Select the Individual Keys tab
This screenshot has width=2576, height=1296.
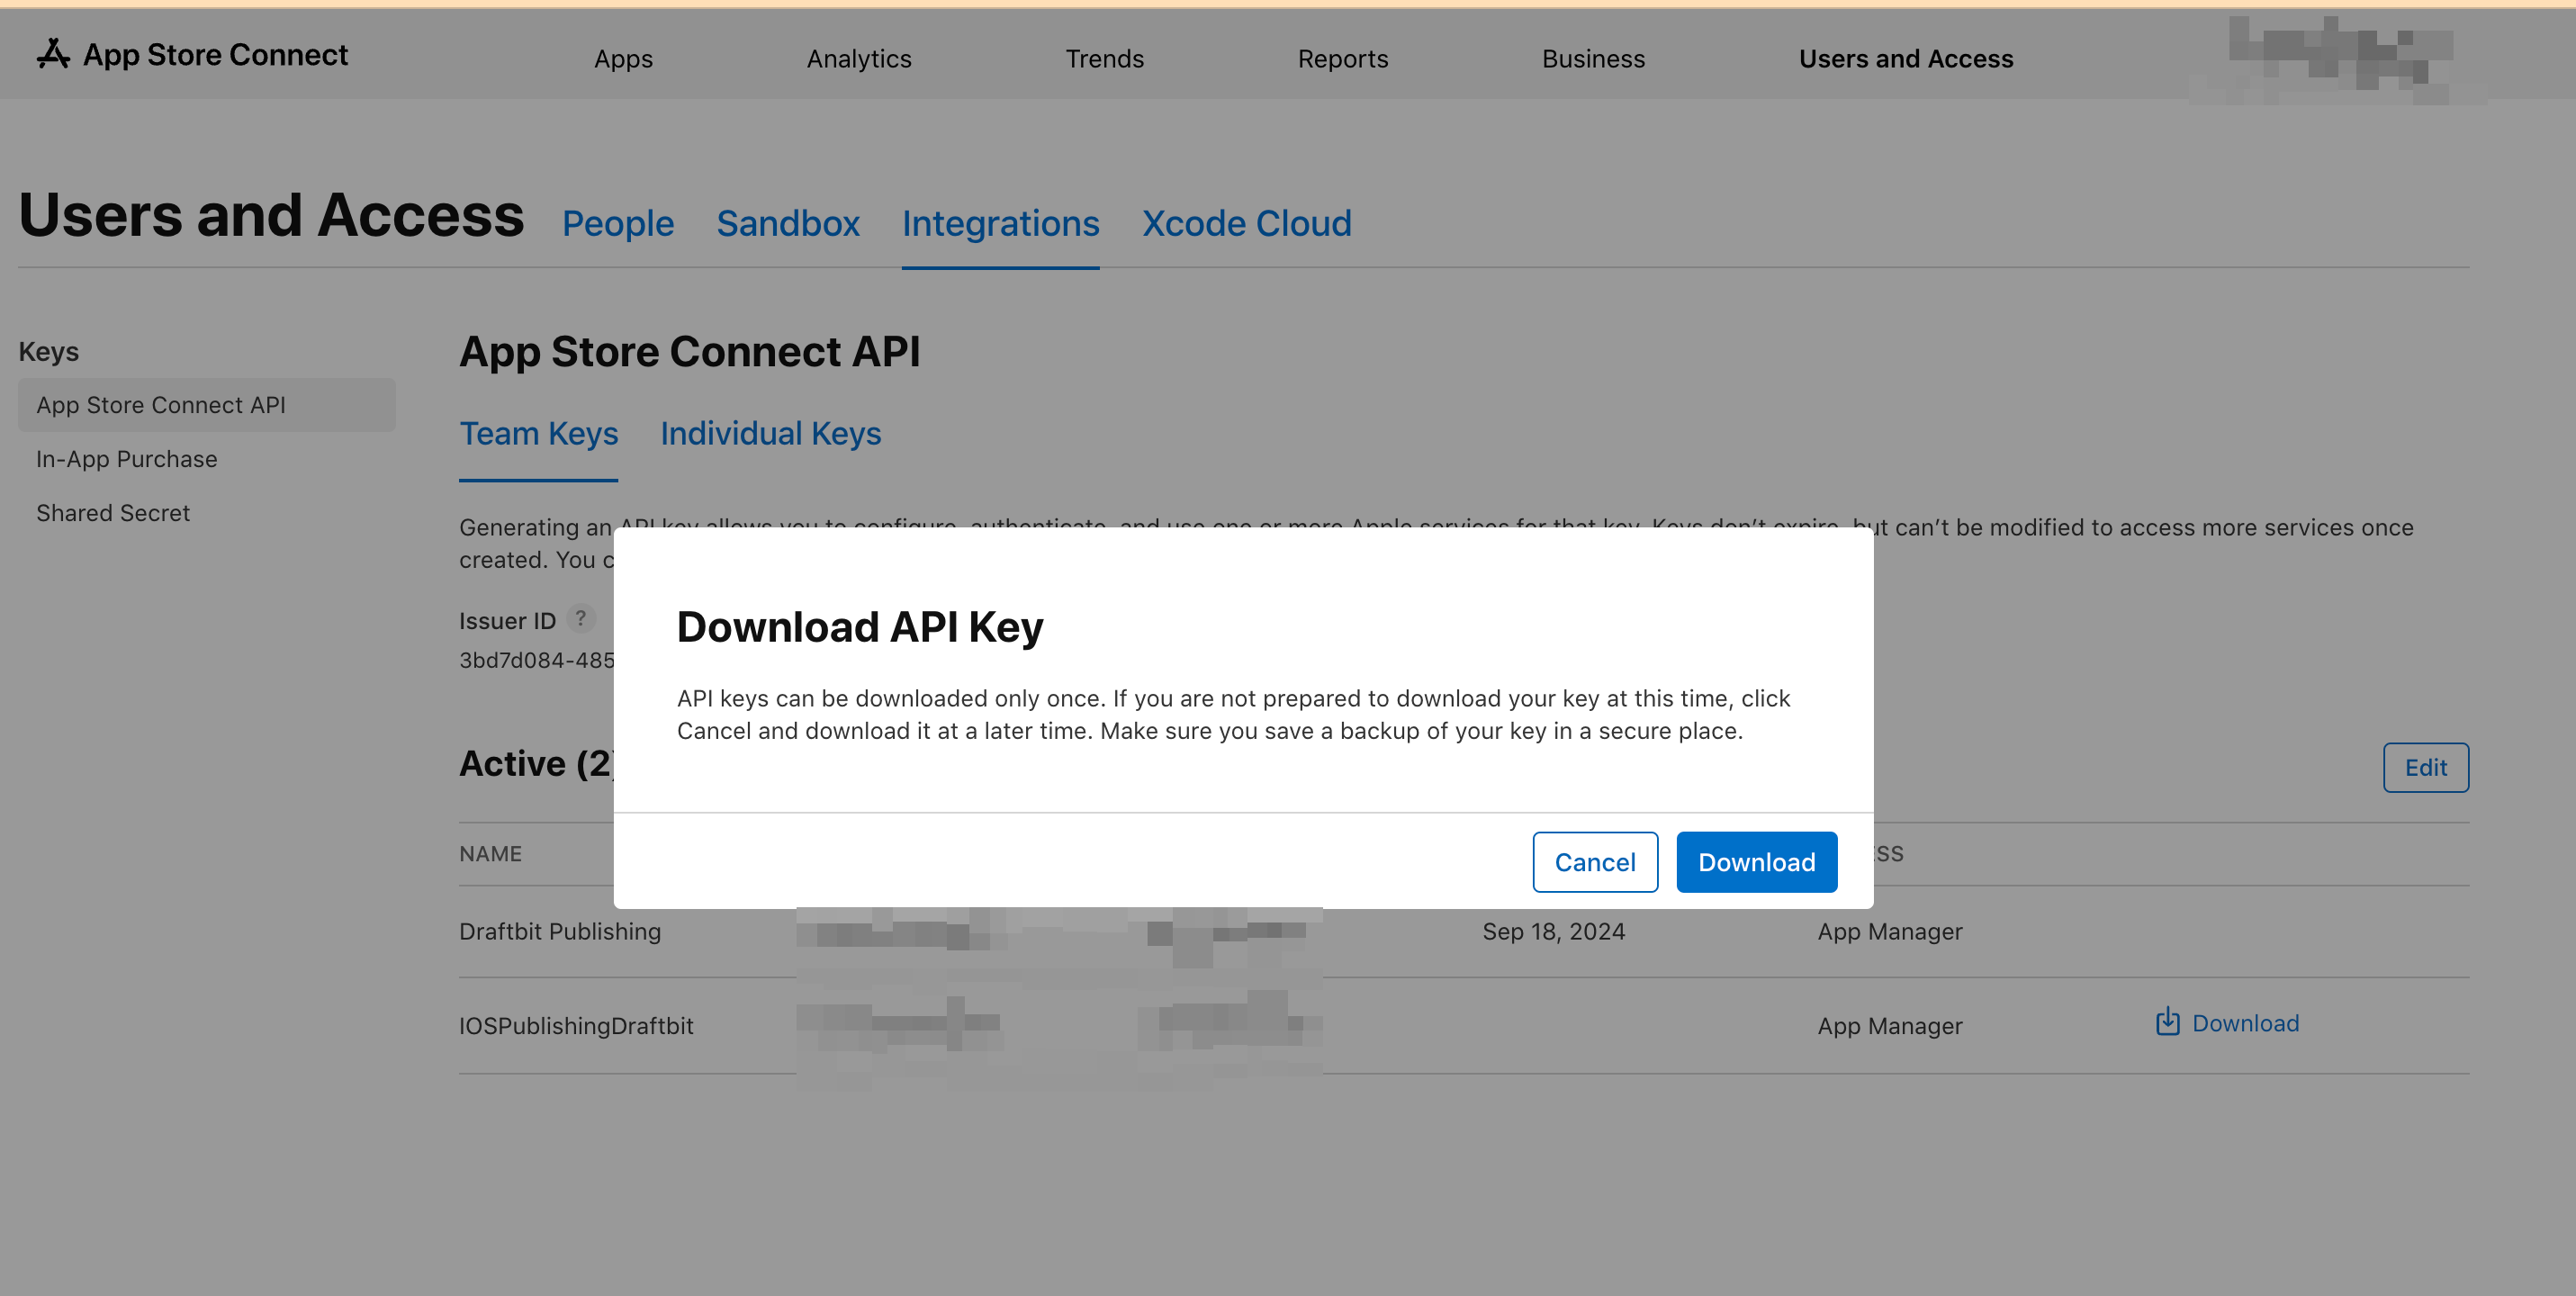pos(770,434)
